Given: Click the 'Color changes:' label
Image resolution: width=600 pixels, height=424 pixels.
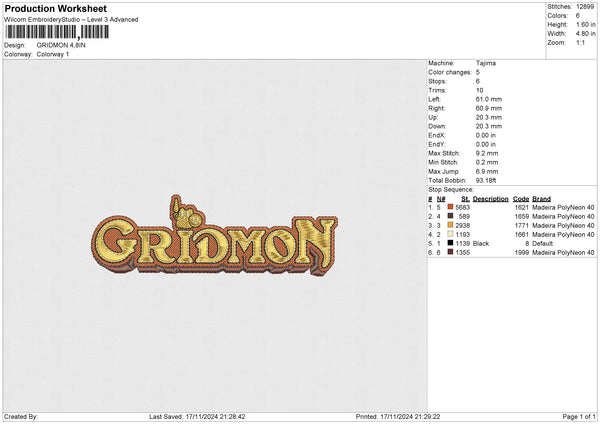Looking at the screenshot, I should (x=450, y=72).
